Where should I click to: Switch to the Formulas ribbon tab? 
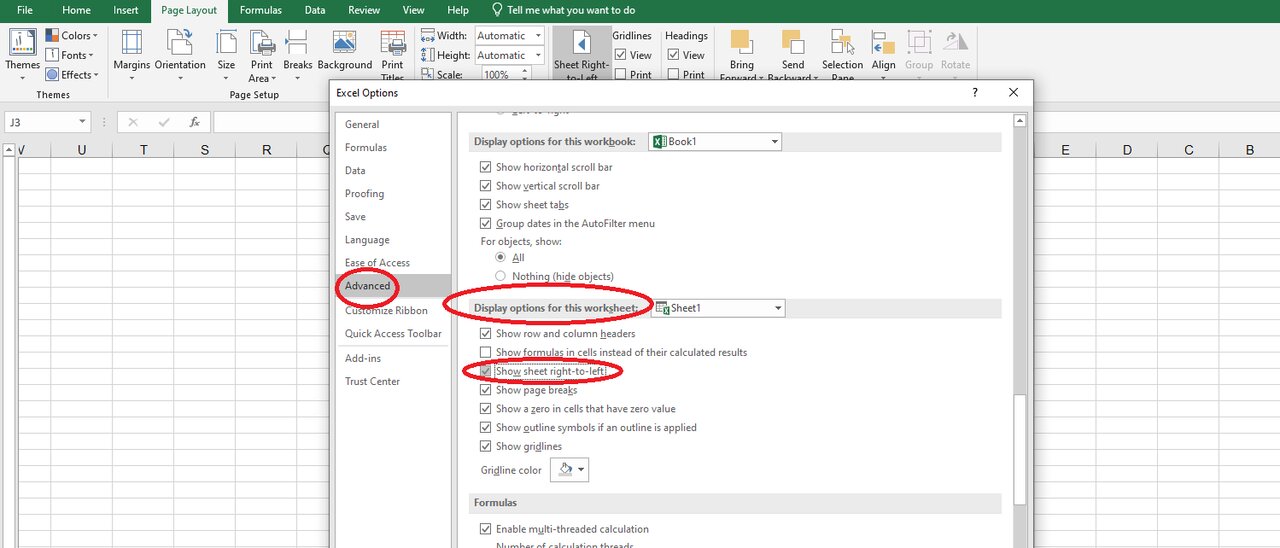pyautogui.click(x=260, y=10)
